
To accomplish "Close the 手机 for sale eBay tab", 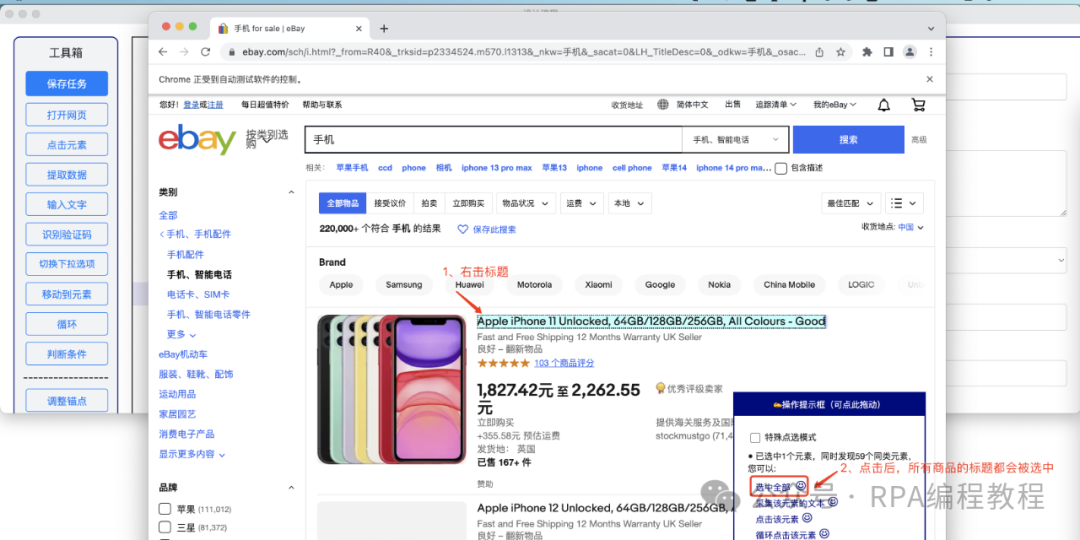I will [x=359, y=28].
